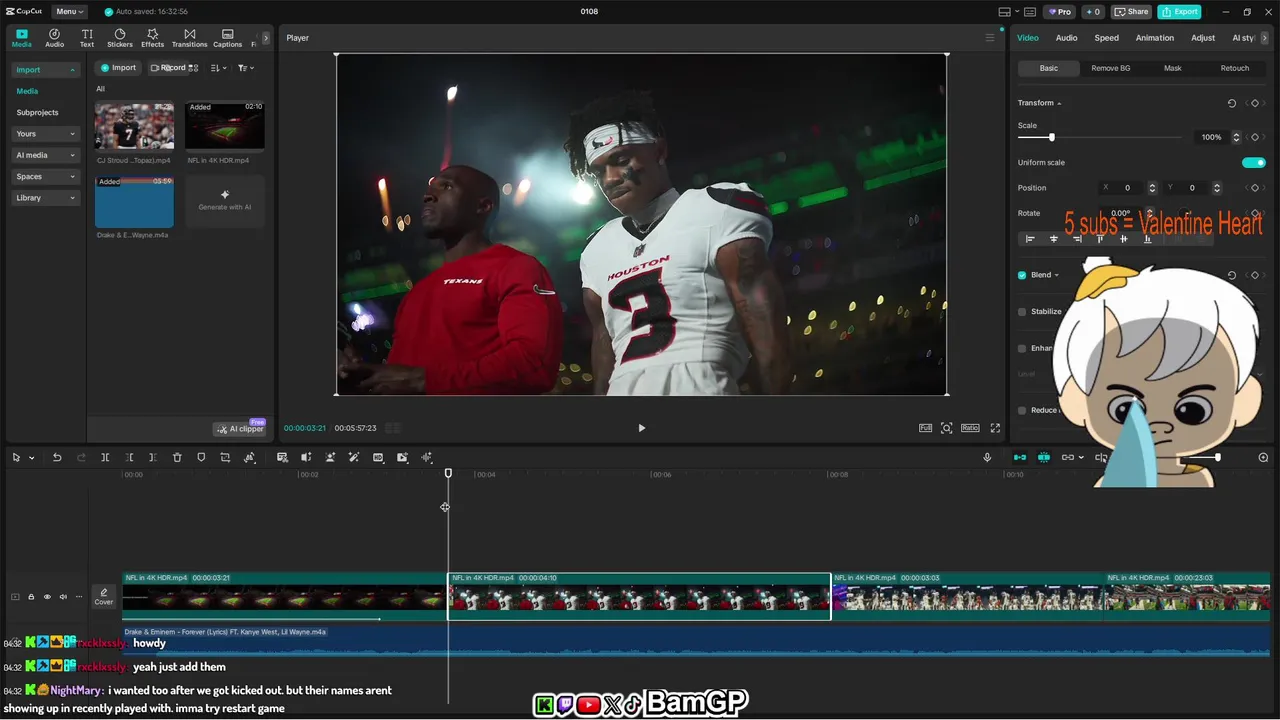The width and height of the screenshot is (1280, 720).
Task: Mute the video track speaker icon
Action: pos(63,597)
